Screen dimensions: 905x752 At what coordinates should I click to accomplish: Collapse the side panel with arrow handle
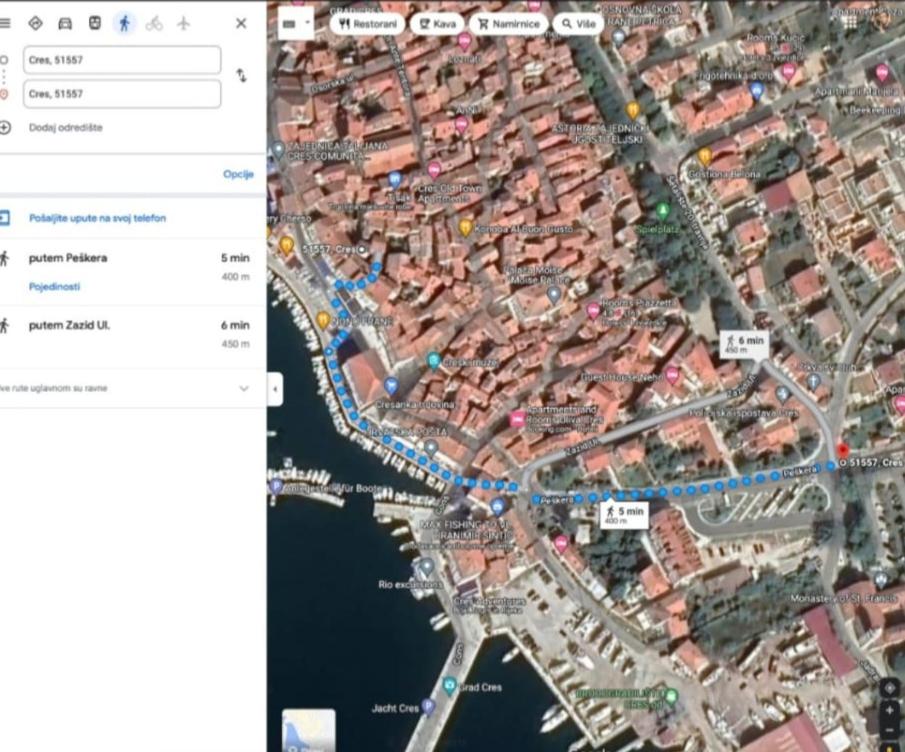point(275,389)
